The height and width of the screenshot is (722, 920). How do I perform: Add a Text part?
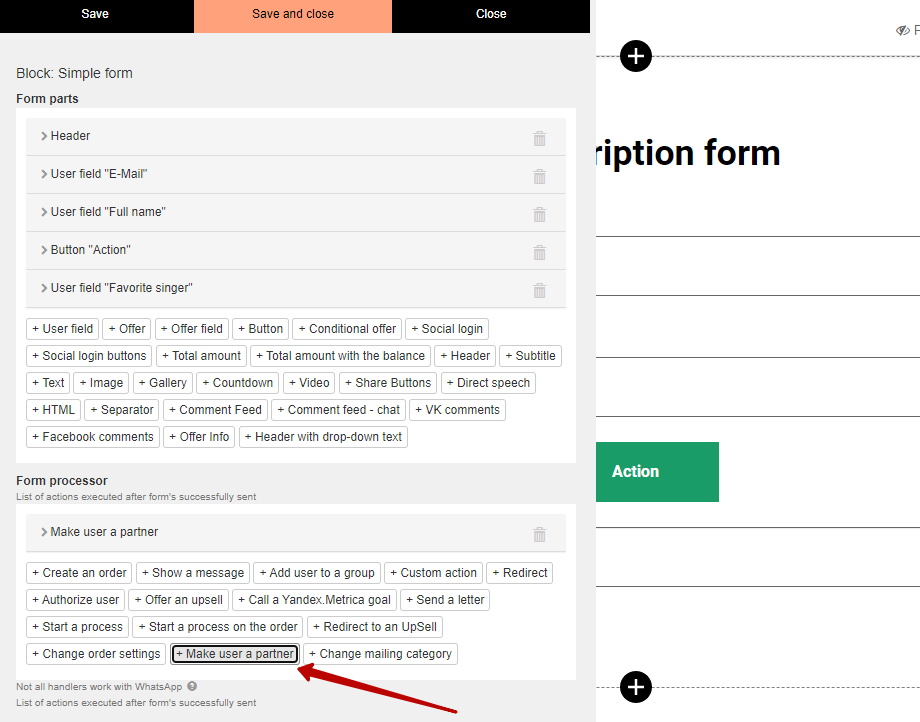[x=48, y=383]
